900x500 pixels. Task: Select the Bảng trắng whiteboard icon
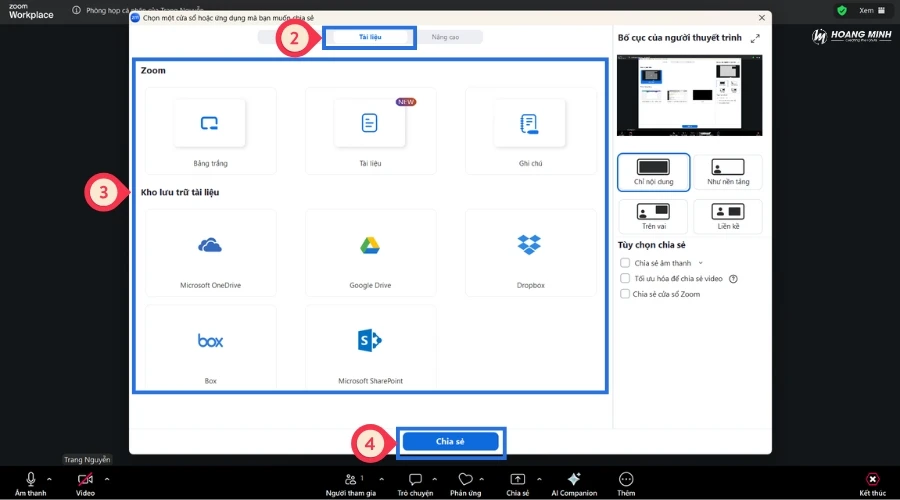tap(210, 124)
